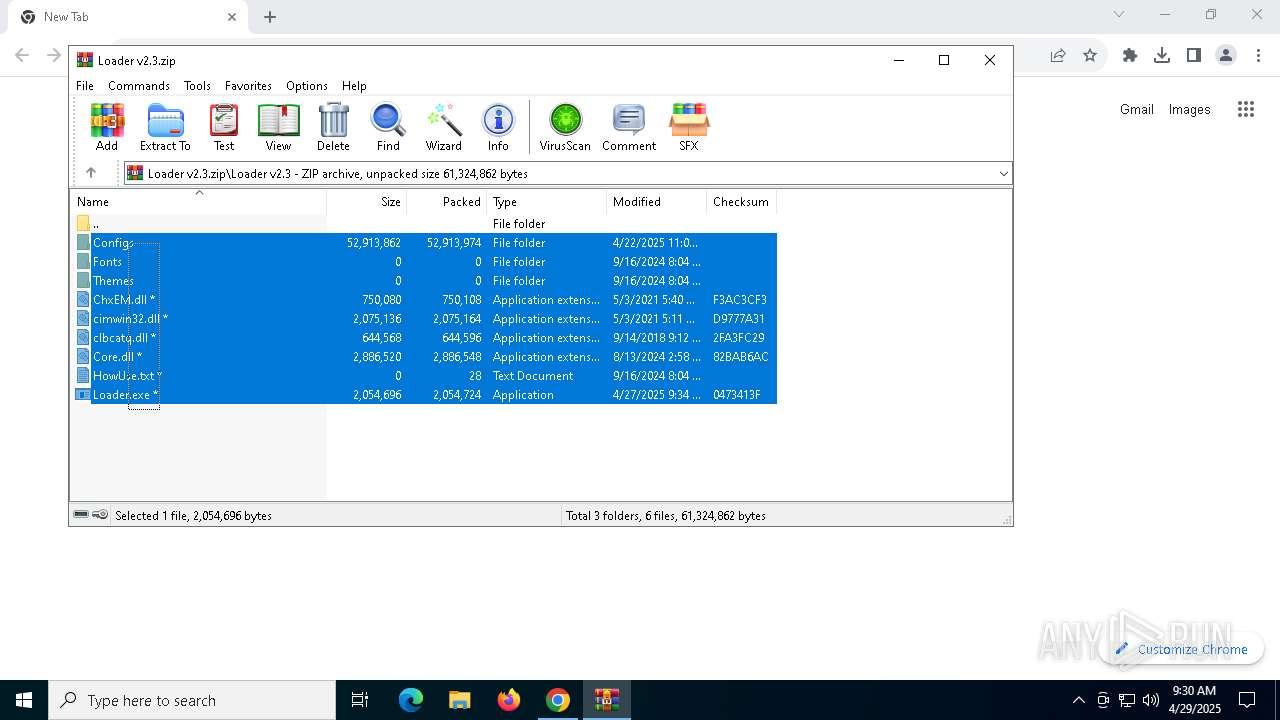Screen dimensions: 1280x720
Task: Click the key icon in status bar
Action: 100,515
